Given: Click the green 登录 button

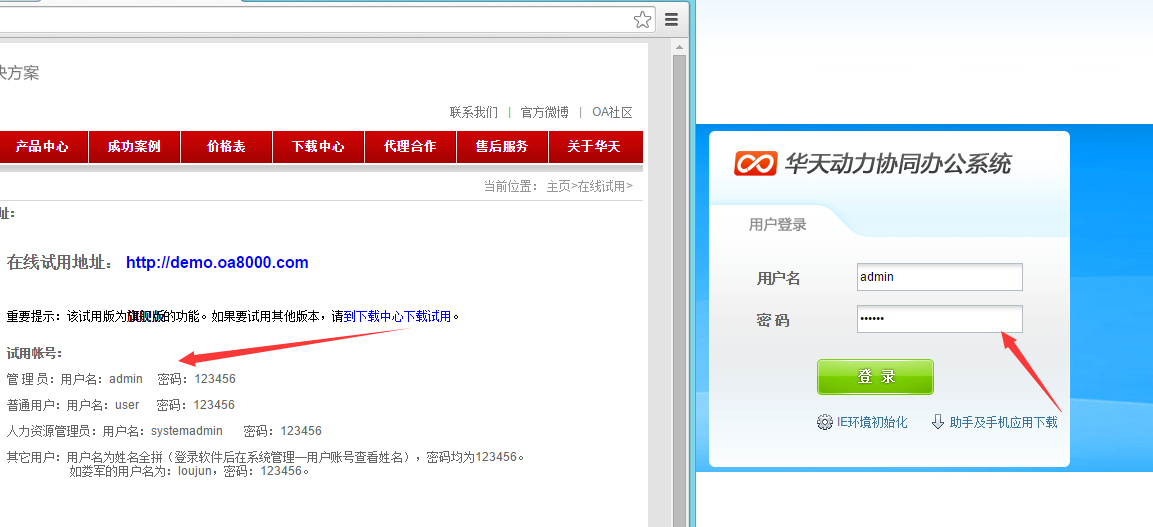Looking at the screenshot, I should click(x=875, y=377).
